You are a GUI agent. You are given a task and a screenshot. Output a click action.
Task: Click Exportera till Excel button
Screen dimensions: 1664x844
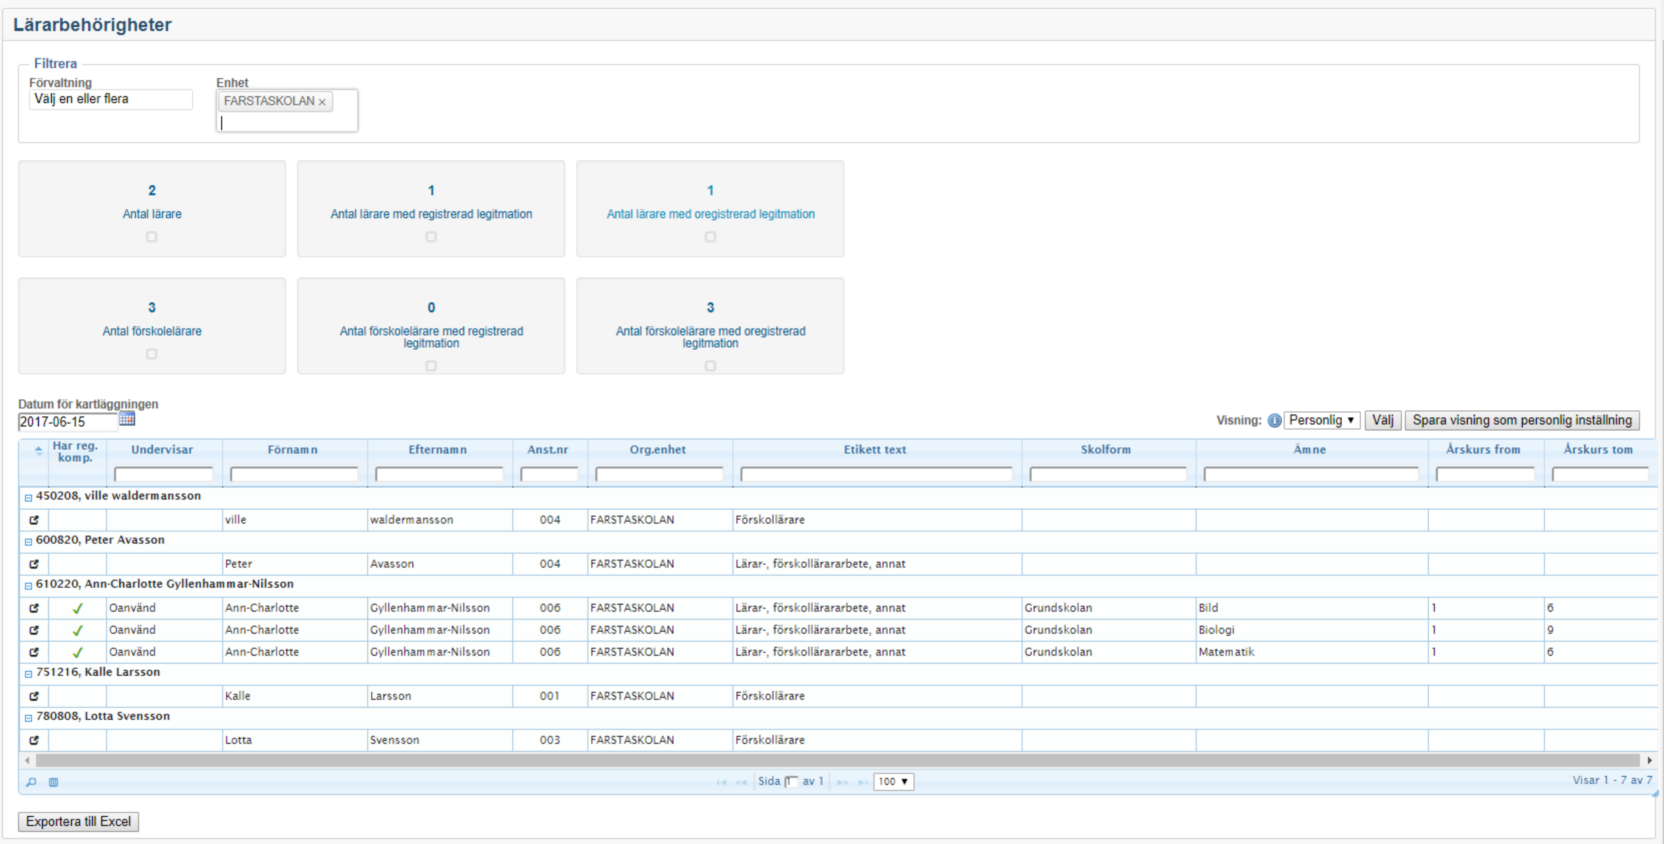[78, 822]
